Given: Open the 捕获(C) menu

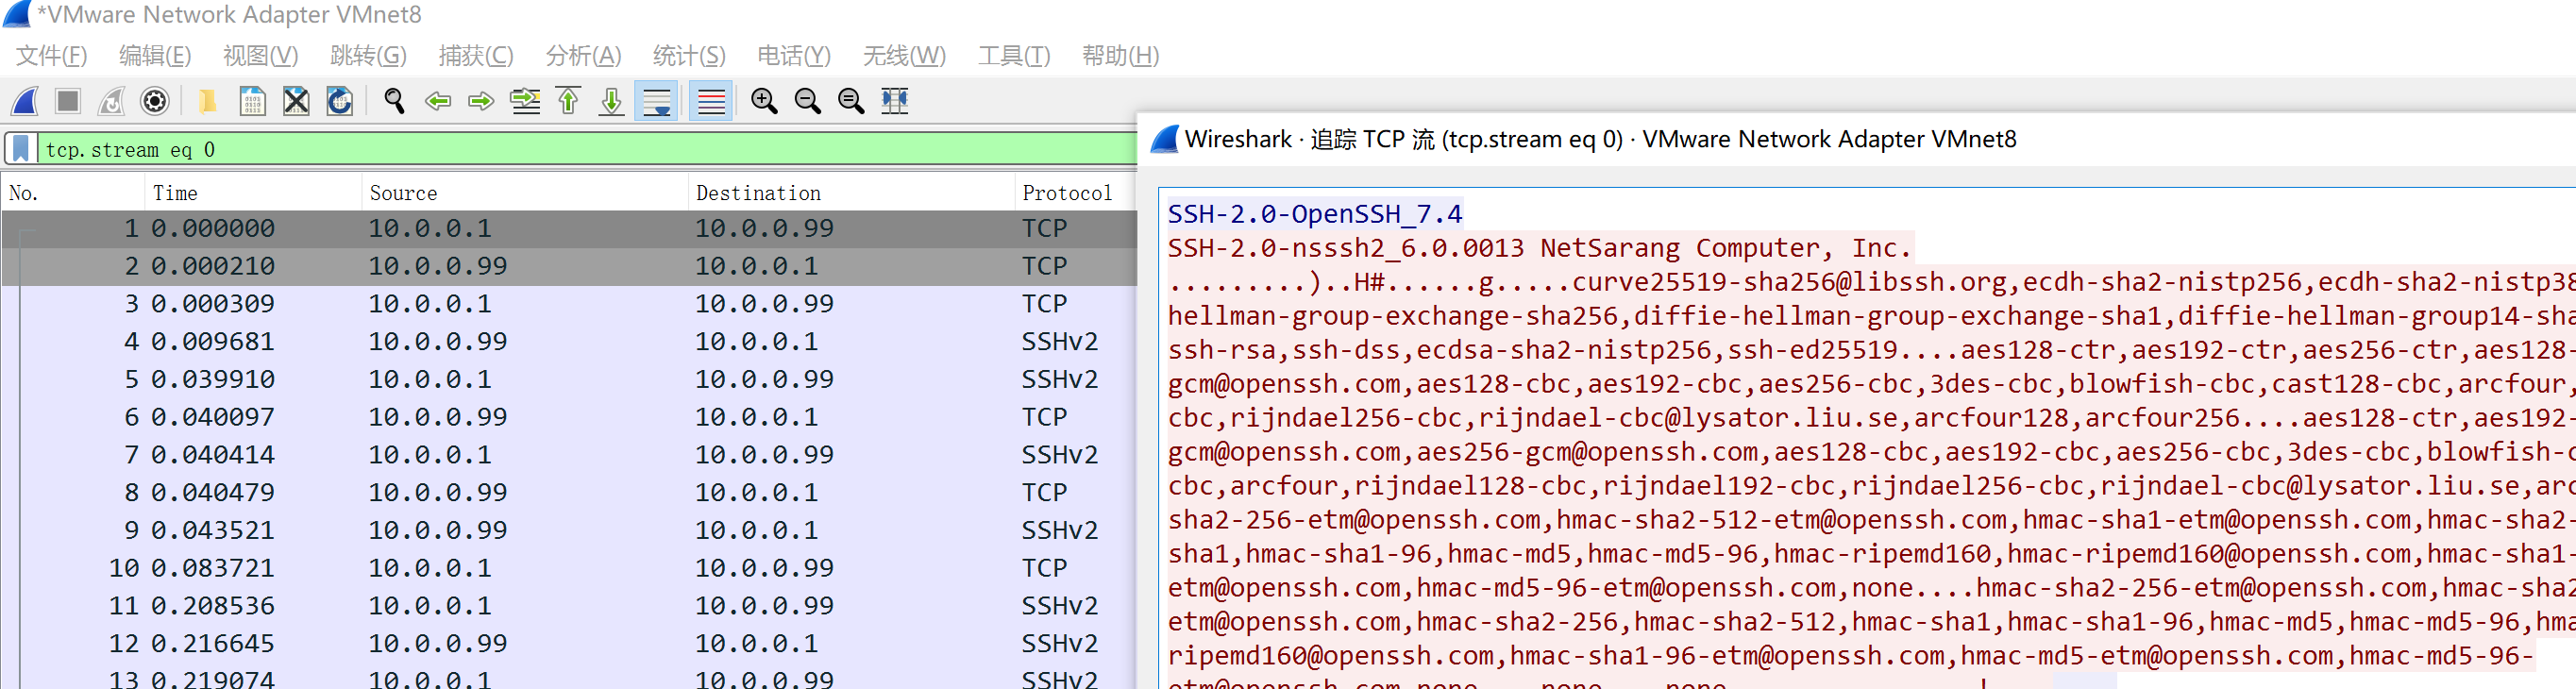Looking at the screenshot, I should [476, 56].
